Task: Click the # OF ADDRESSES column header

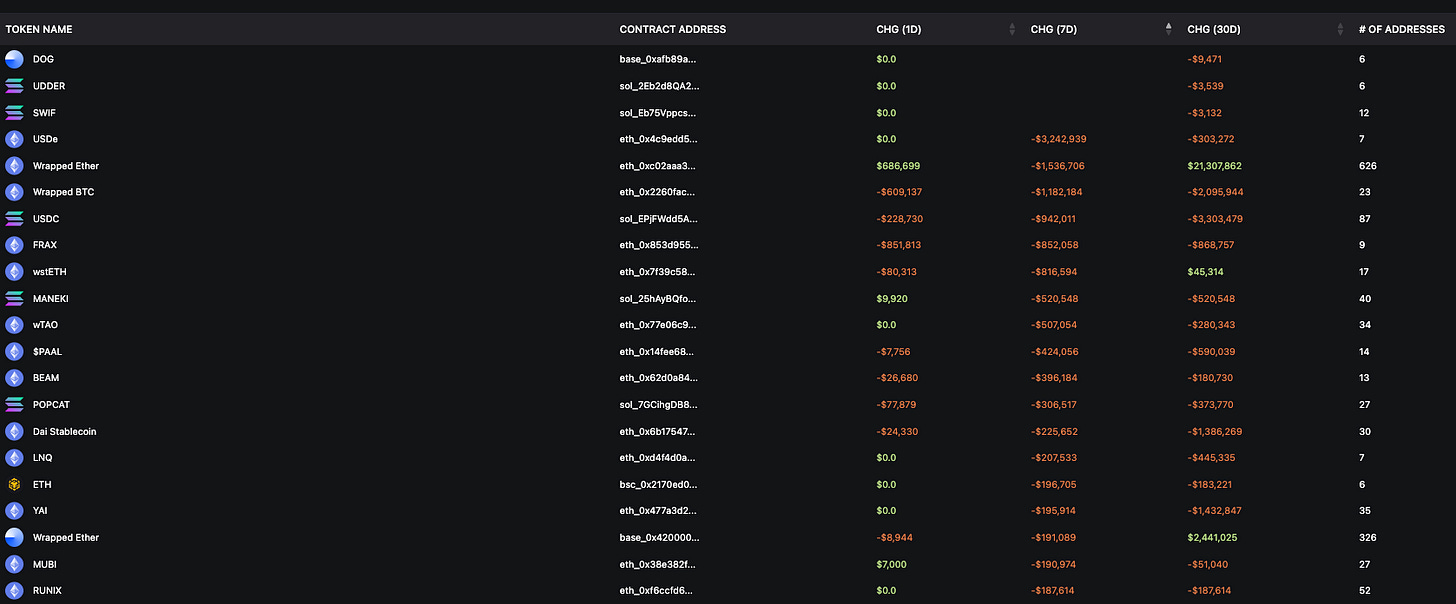Action: [1404, 29]
